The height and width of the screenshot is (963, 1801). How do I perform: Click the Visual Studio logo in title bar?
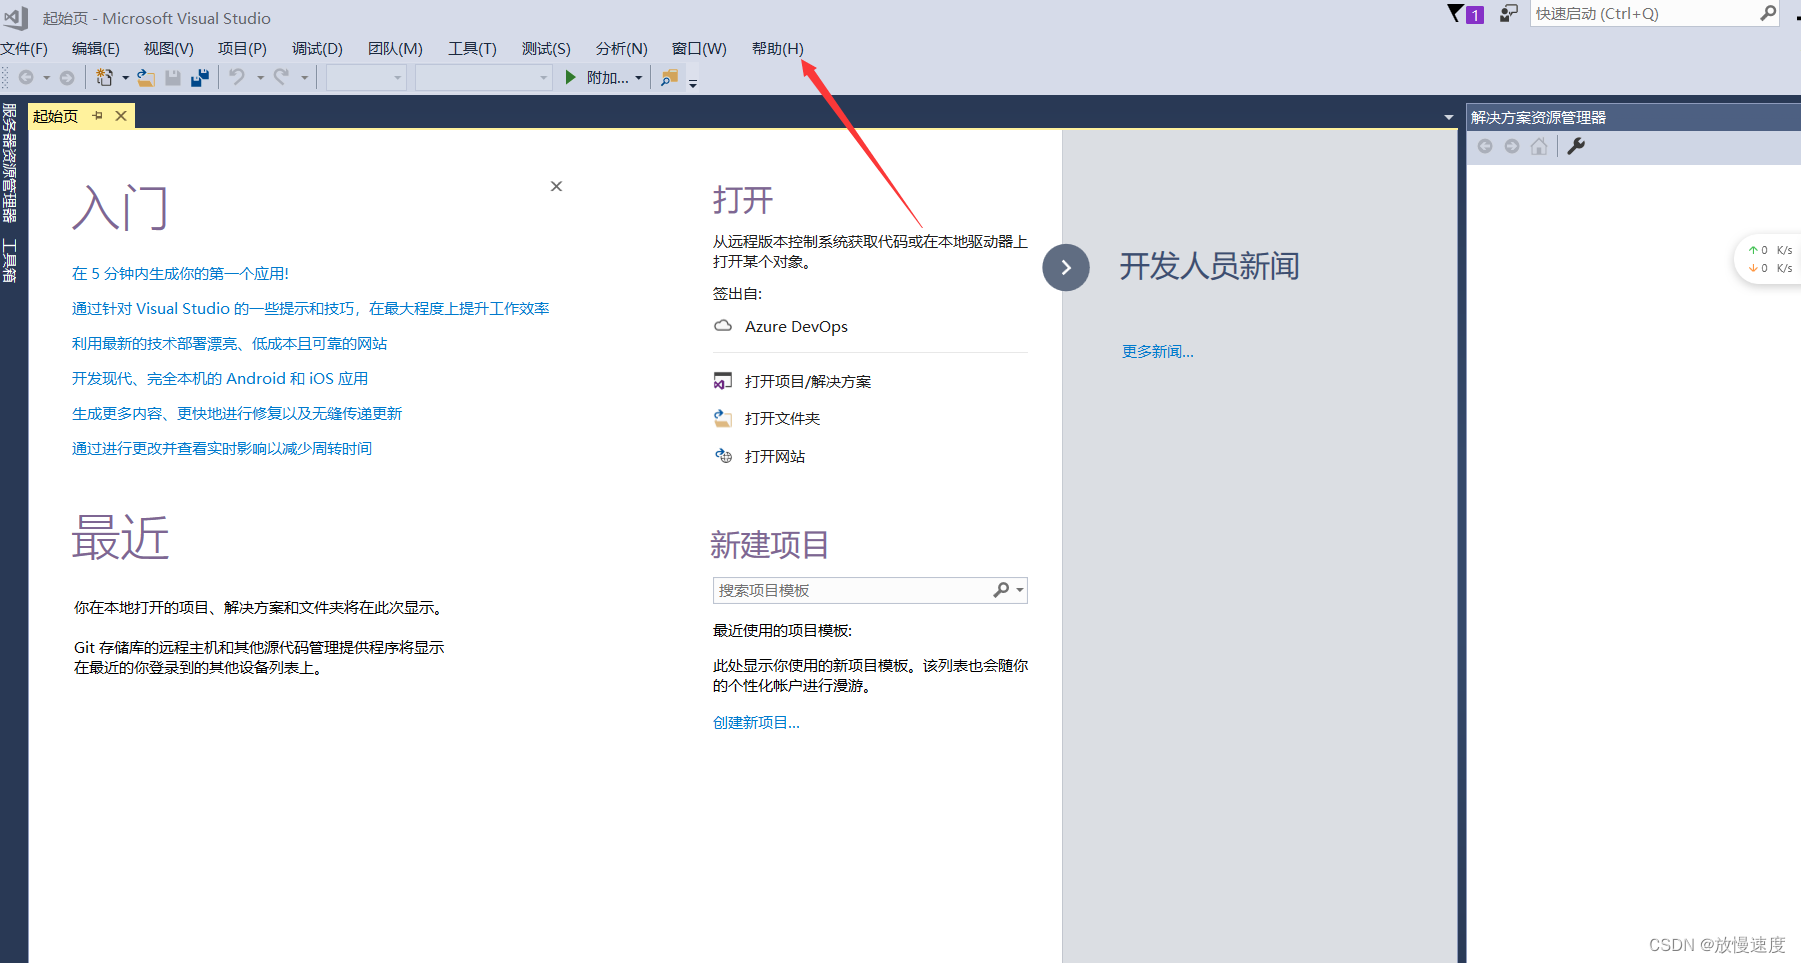tap(16, 17)
